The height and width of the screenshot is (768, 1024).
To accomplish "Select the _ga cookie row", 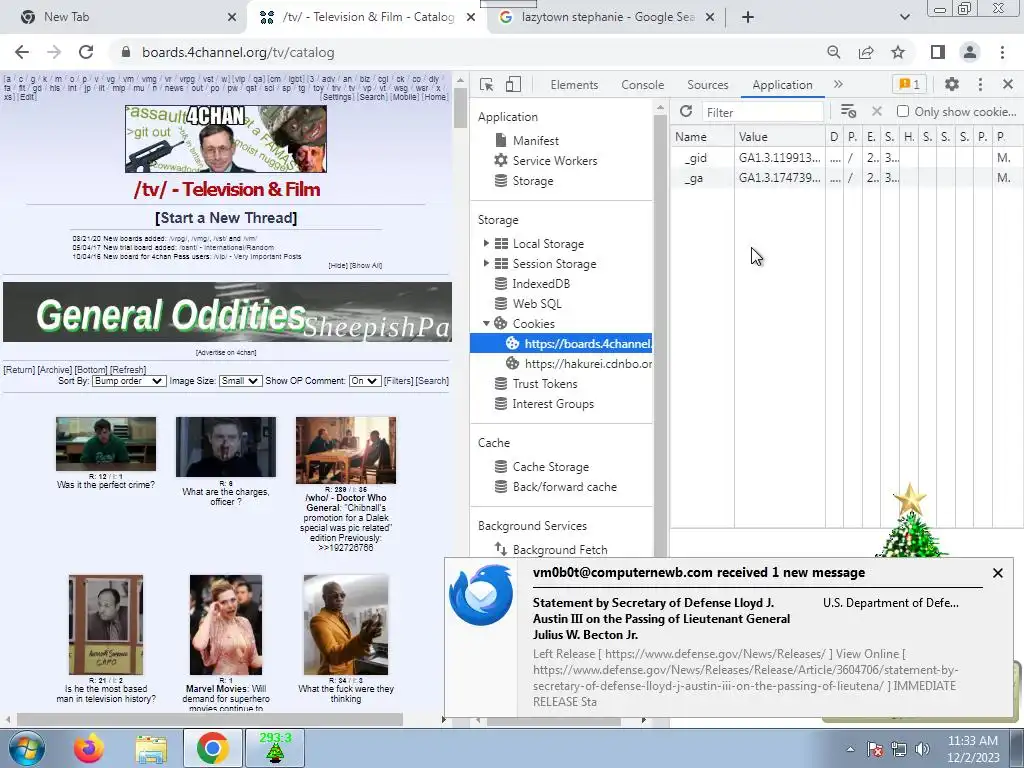I will pos(846,178).
